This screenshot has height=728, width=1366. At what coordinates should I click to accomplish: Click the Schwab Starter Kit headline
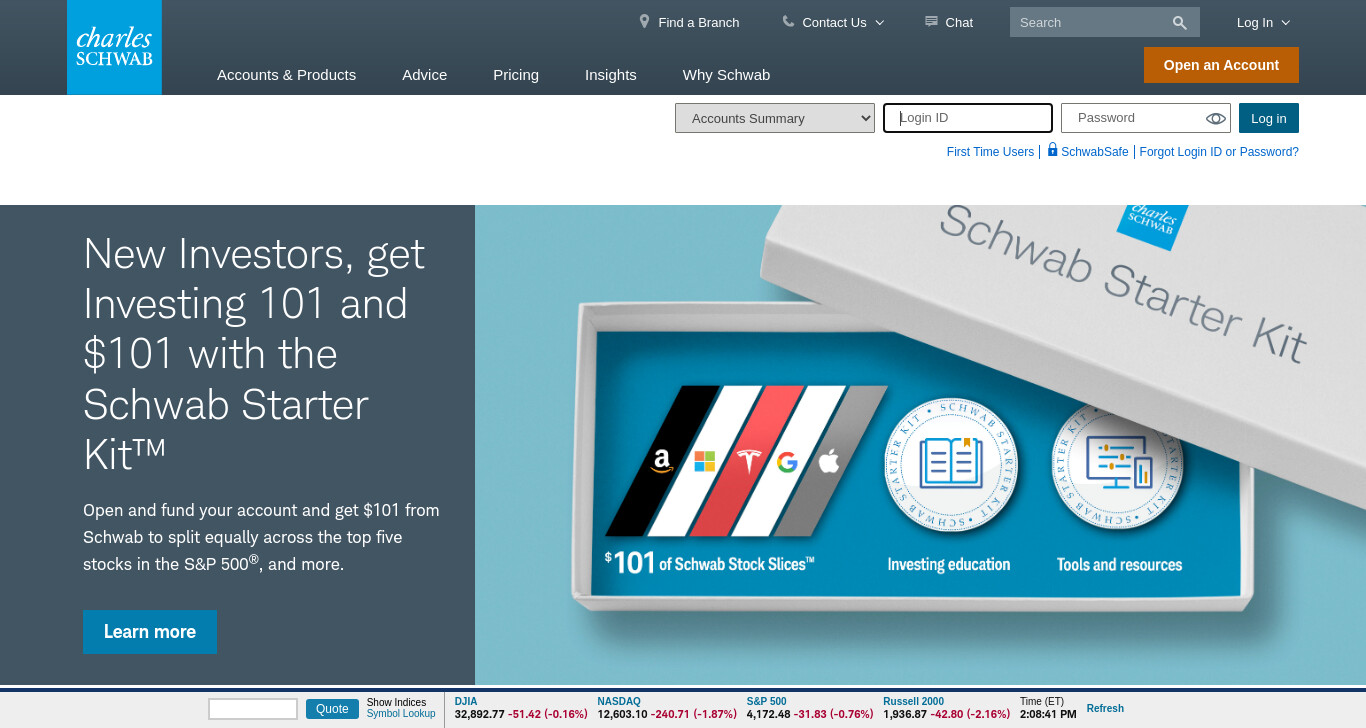[255, 354]
